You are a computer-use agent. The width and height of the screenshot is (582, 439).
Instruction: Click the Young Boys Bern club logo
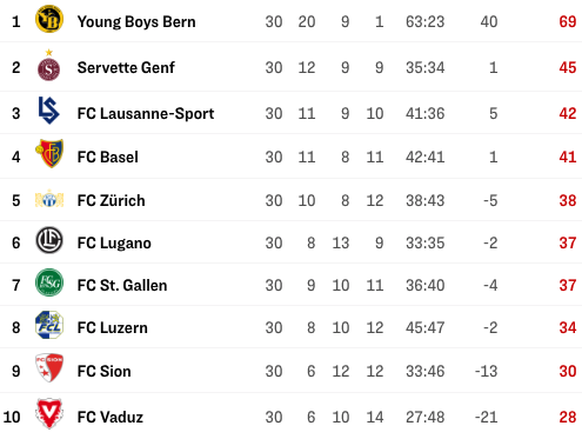click(49, 19)
